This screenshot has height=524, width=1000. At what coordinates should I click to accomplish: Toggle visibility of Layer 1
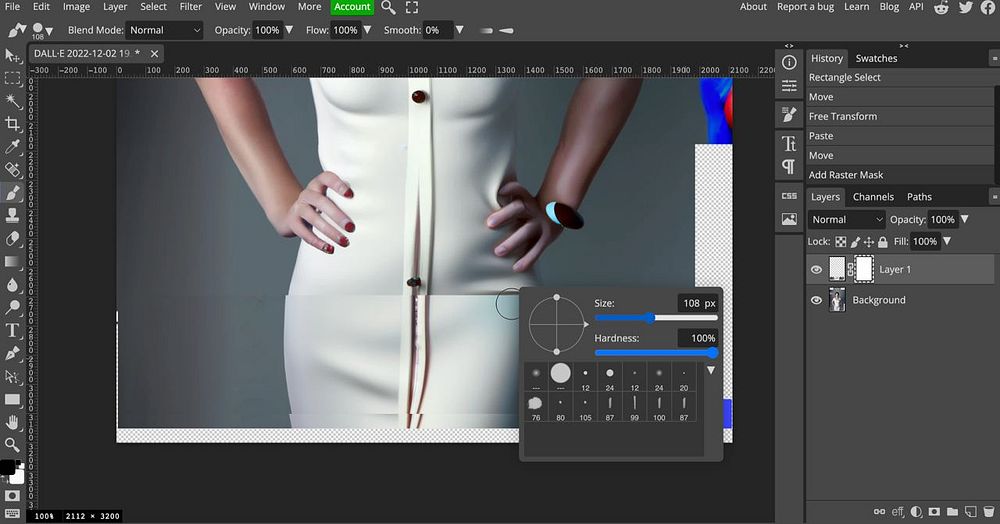[x=817, y=269]
